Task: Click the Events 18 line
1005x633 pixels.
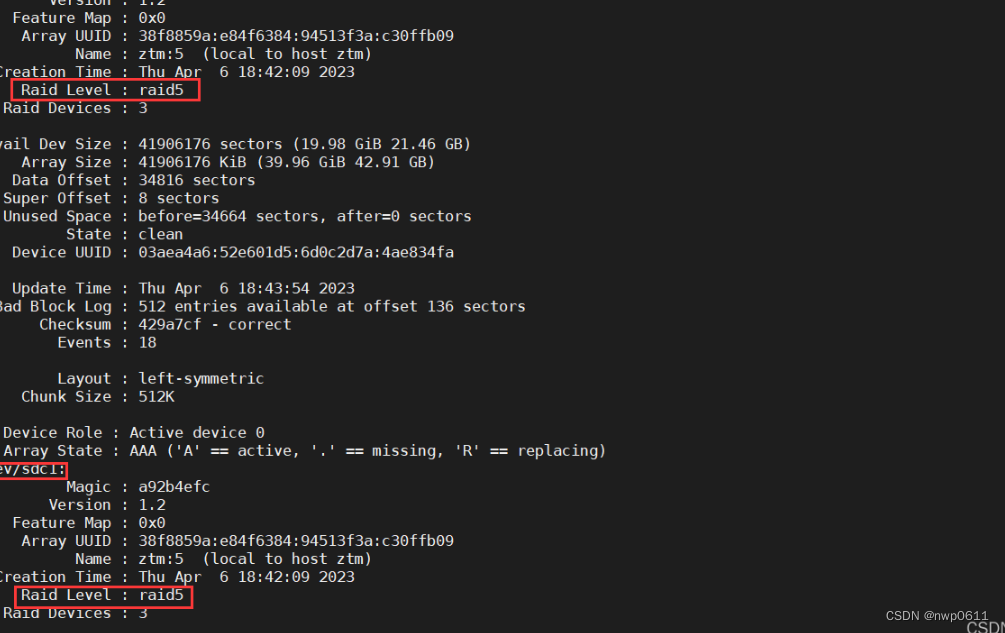Action: pyautogui.click(x=107, y=343)
